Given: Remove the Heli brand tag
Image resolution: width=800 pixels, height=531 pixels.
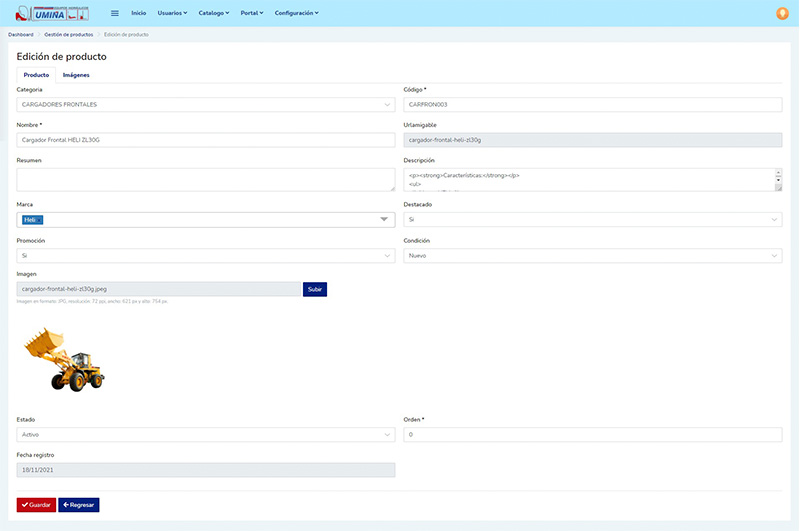Looking at the screenshot, I should pos(39,220).
